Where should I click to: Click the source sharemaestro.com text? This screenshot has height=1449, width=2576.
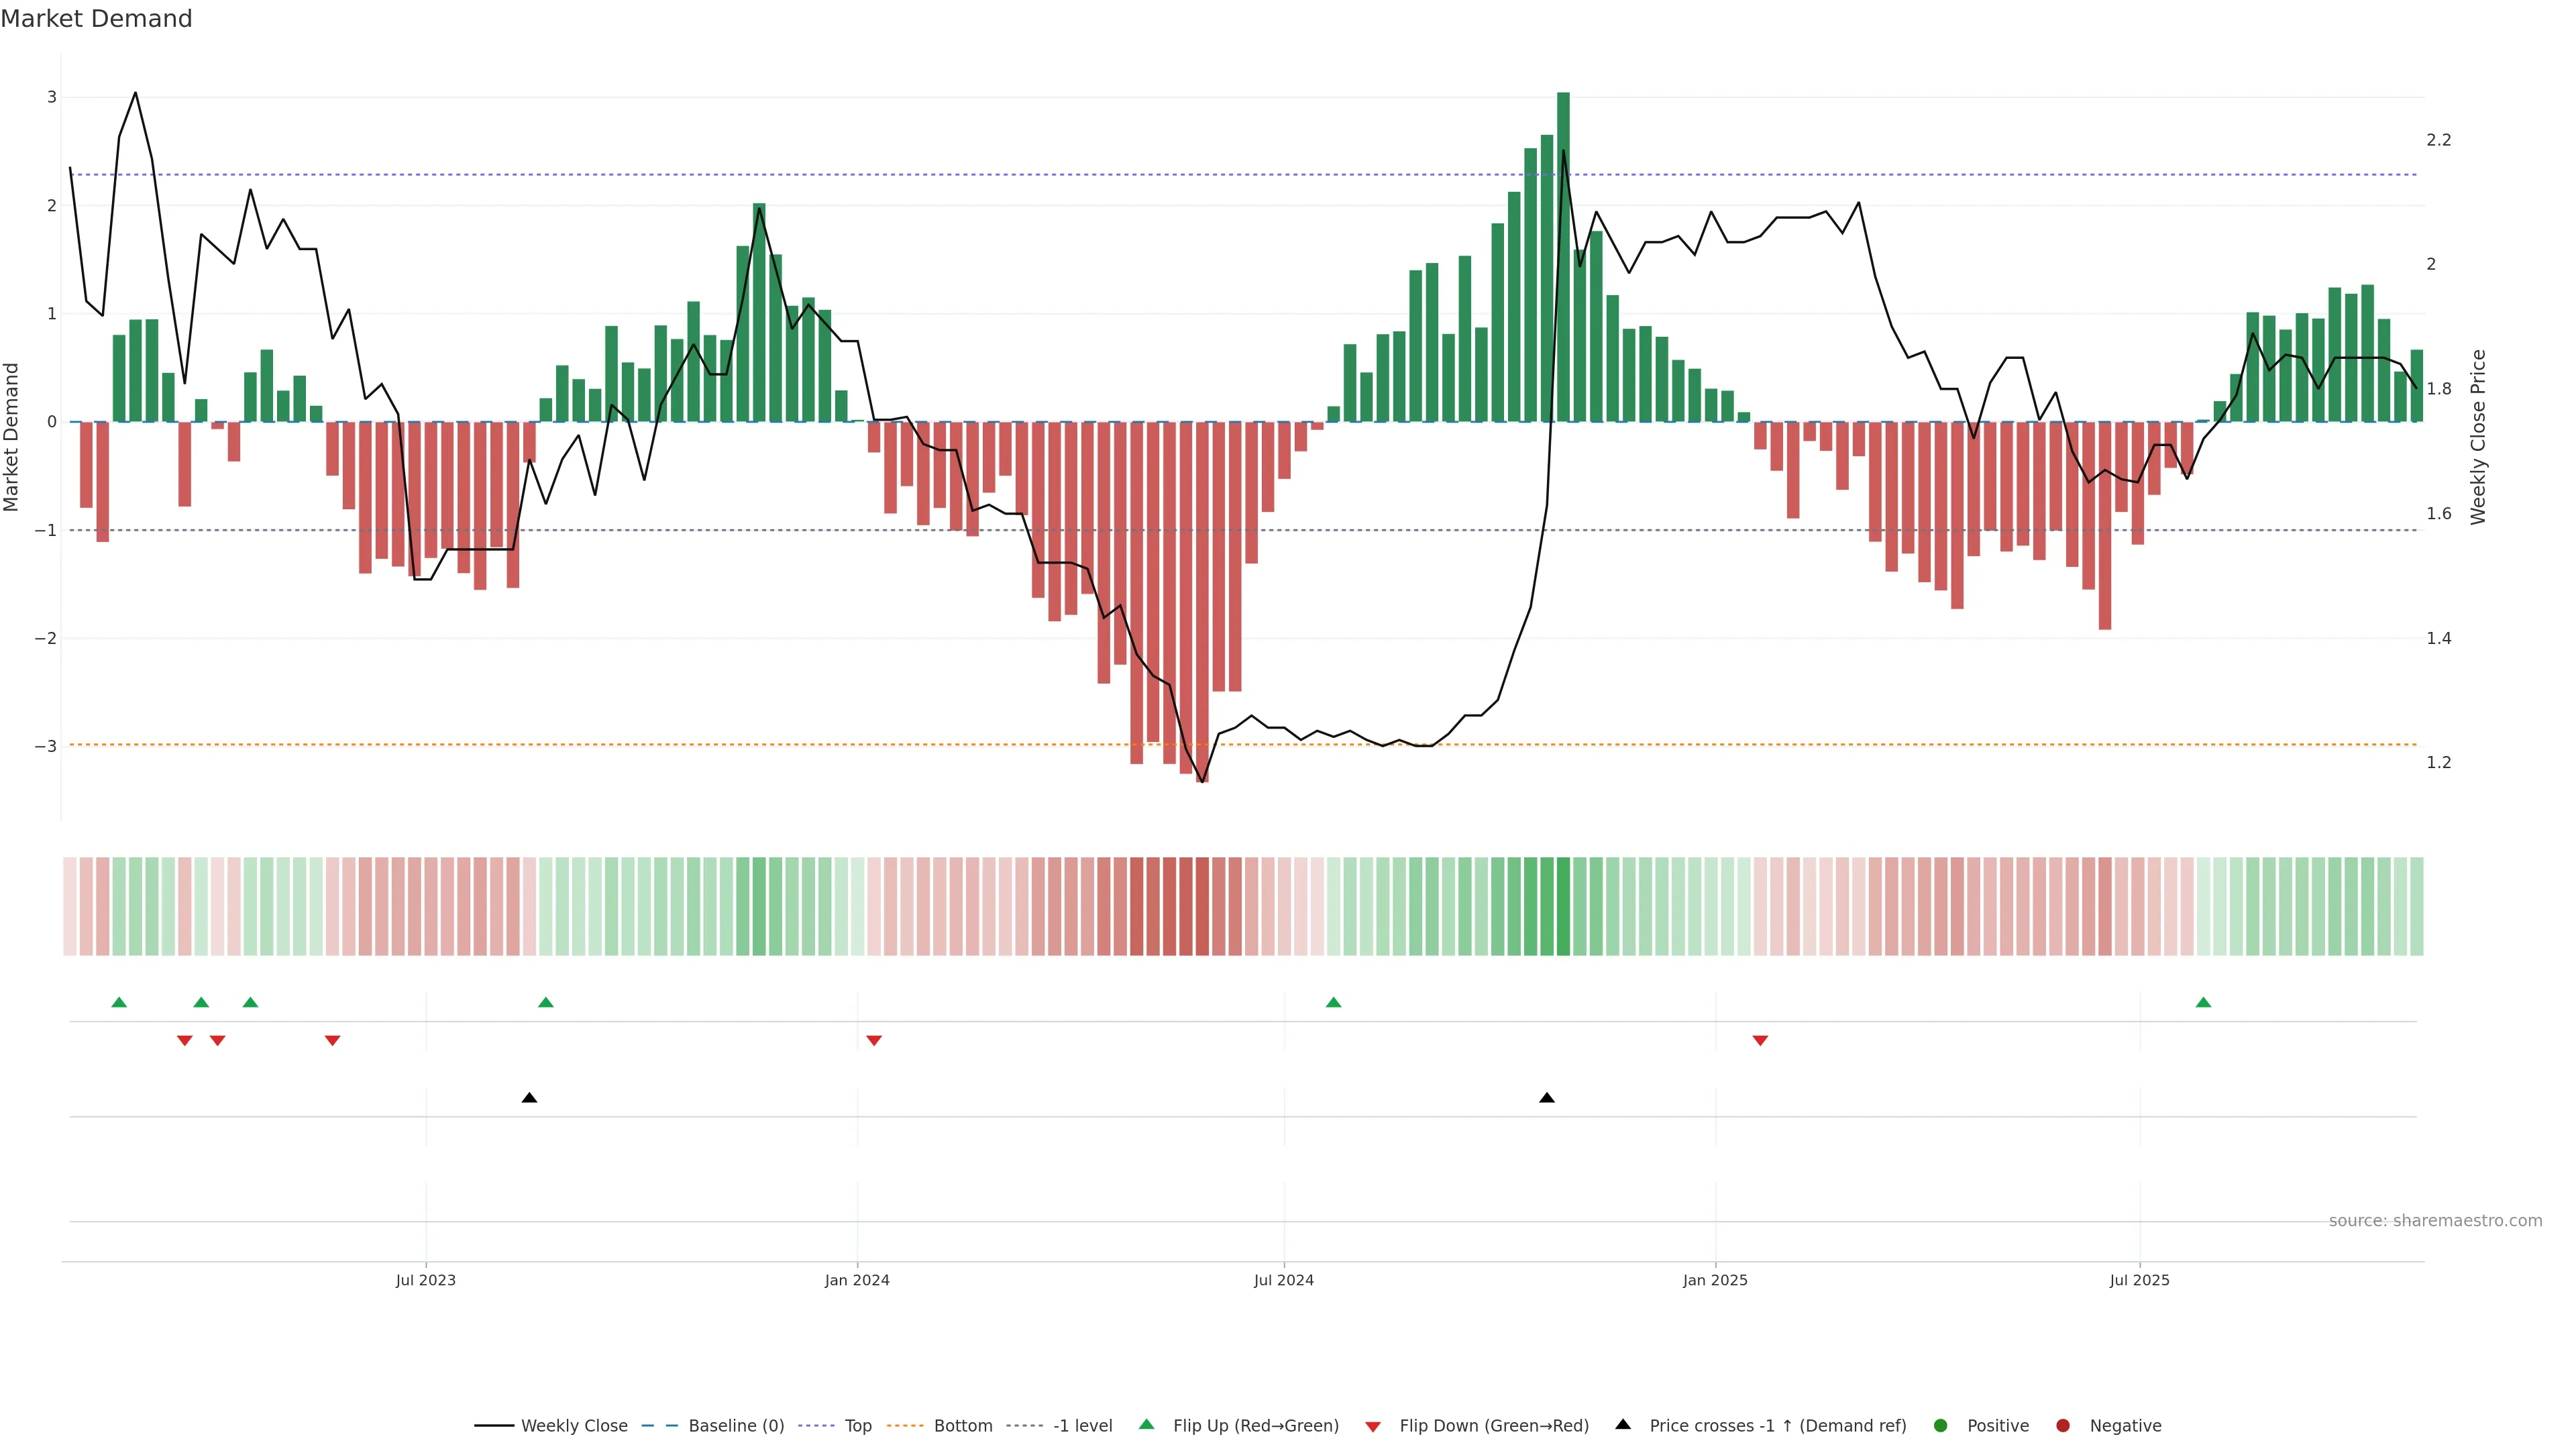[2435, 1220]
